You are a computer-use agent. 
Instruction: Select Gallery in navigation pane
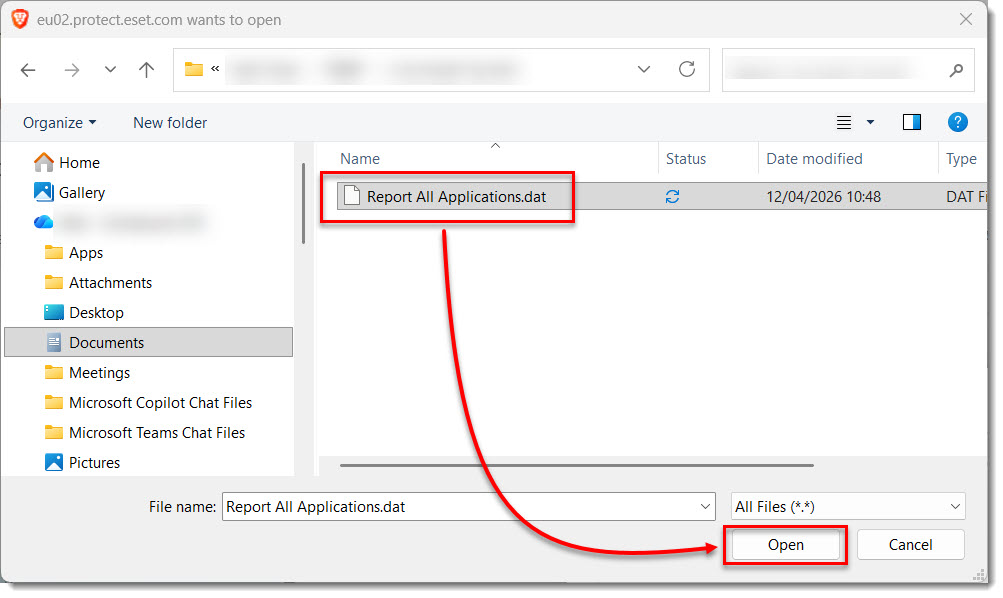pyautogui.click(x=82, y=193)
